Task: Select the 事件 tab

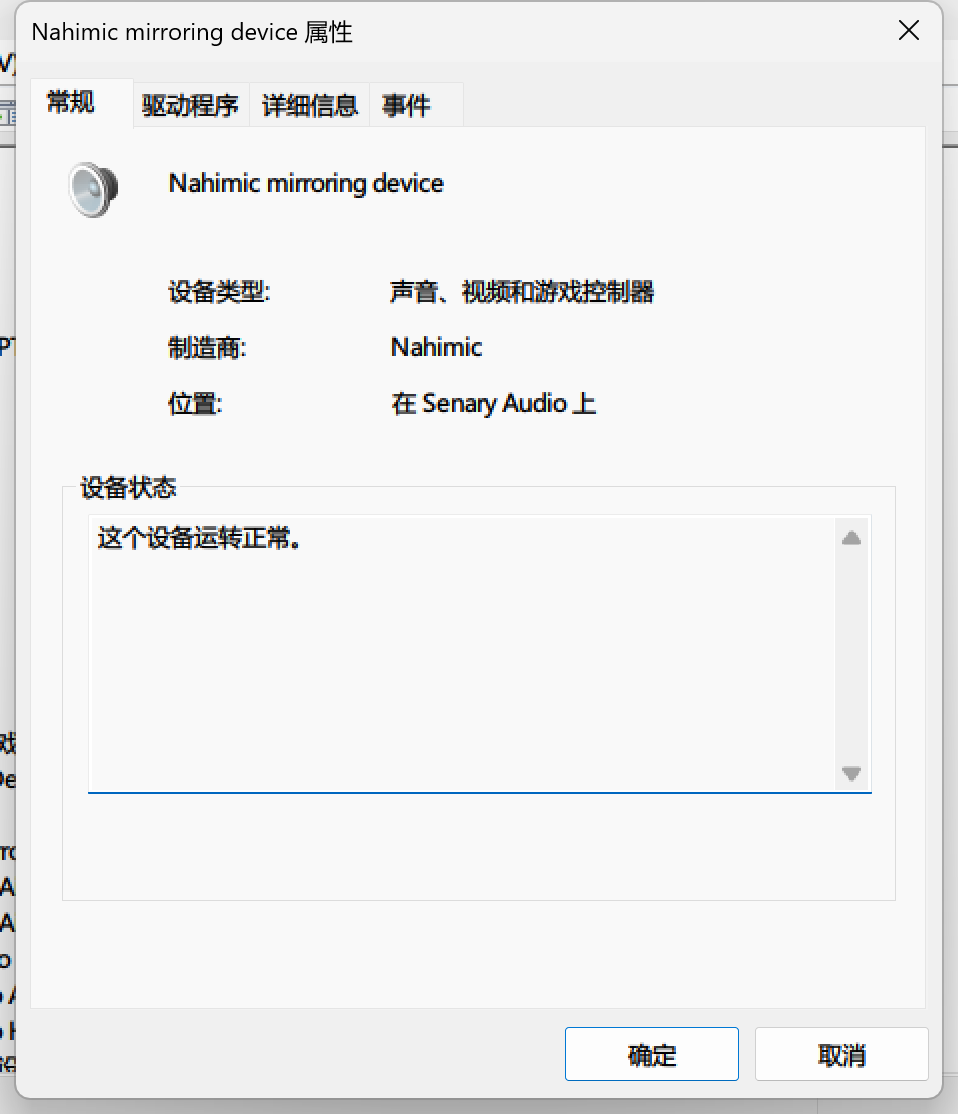Action: click(x=405, y=104)
